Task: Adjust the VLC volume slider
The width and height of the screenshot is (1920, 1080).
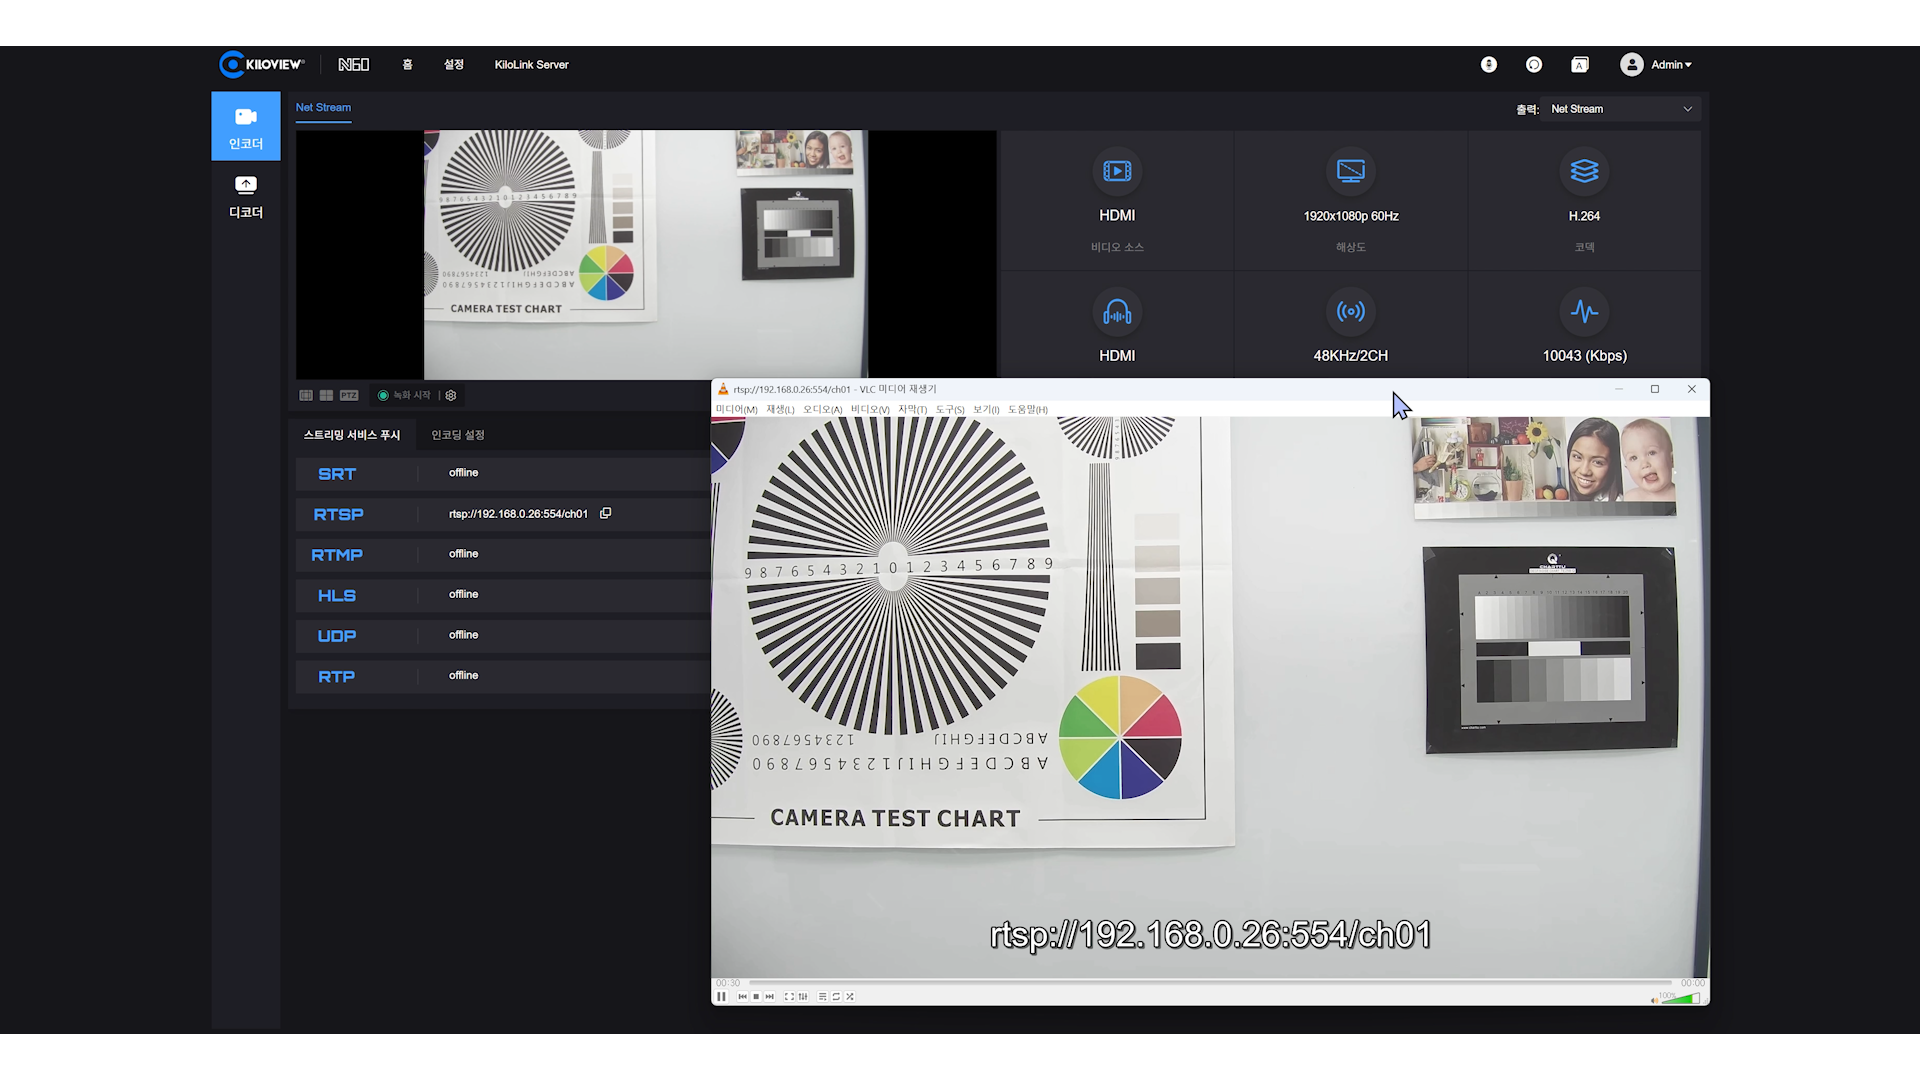Action: point(1680,998)
